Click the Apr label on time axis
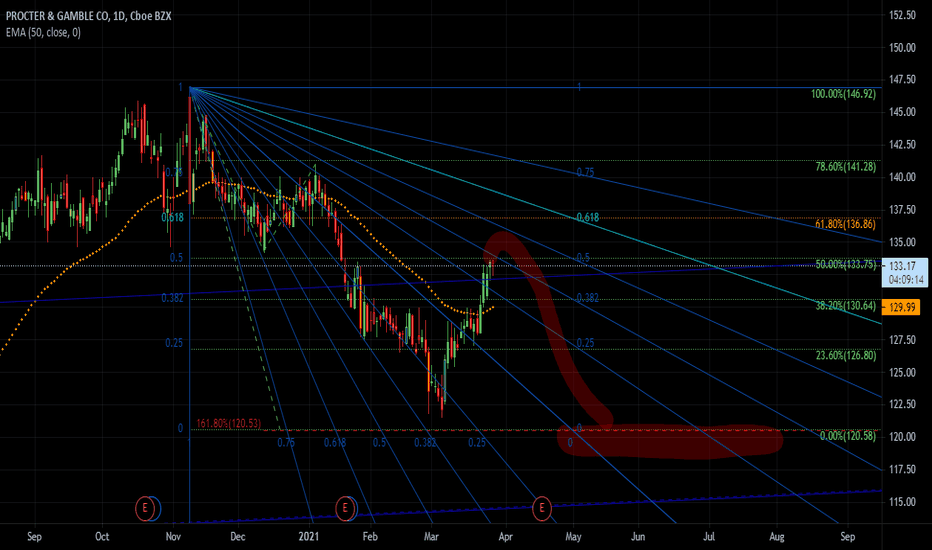 (505, 536)
